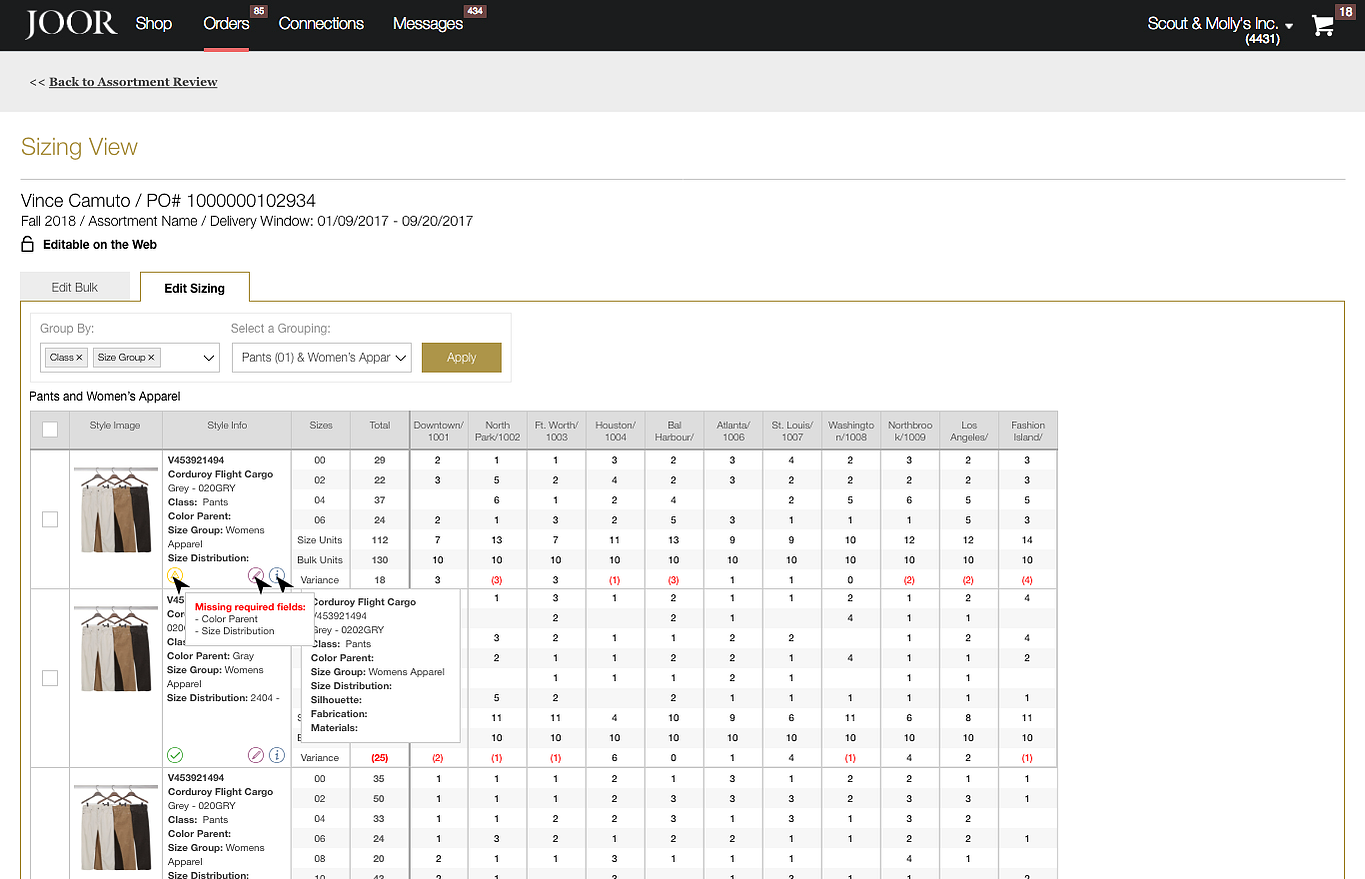1365x879 pixels.
Task: Click the total 50 in third style row
Action: click(x=380, y=799)
